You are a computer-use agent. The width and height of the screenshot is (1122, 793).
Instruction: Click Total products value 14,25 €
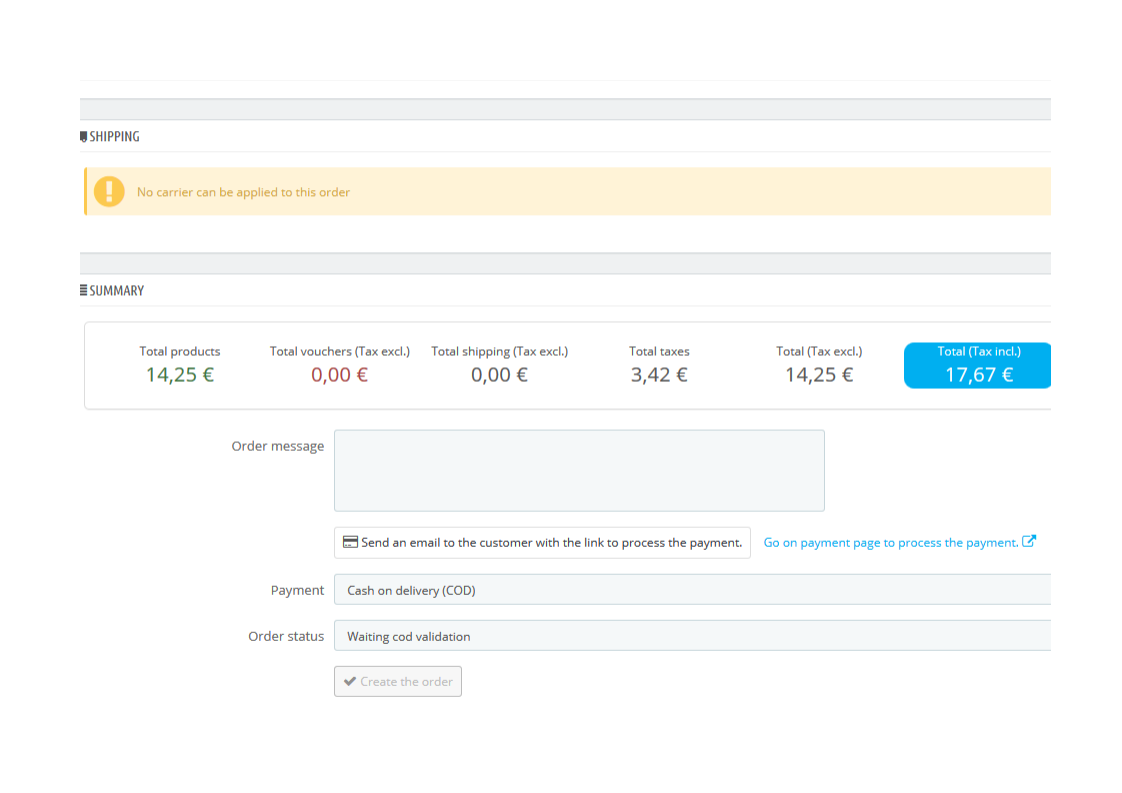(x=180, y=374)
